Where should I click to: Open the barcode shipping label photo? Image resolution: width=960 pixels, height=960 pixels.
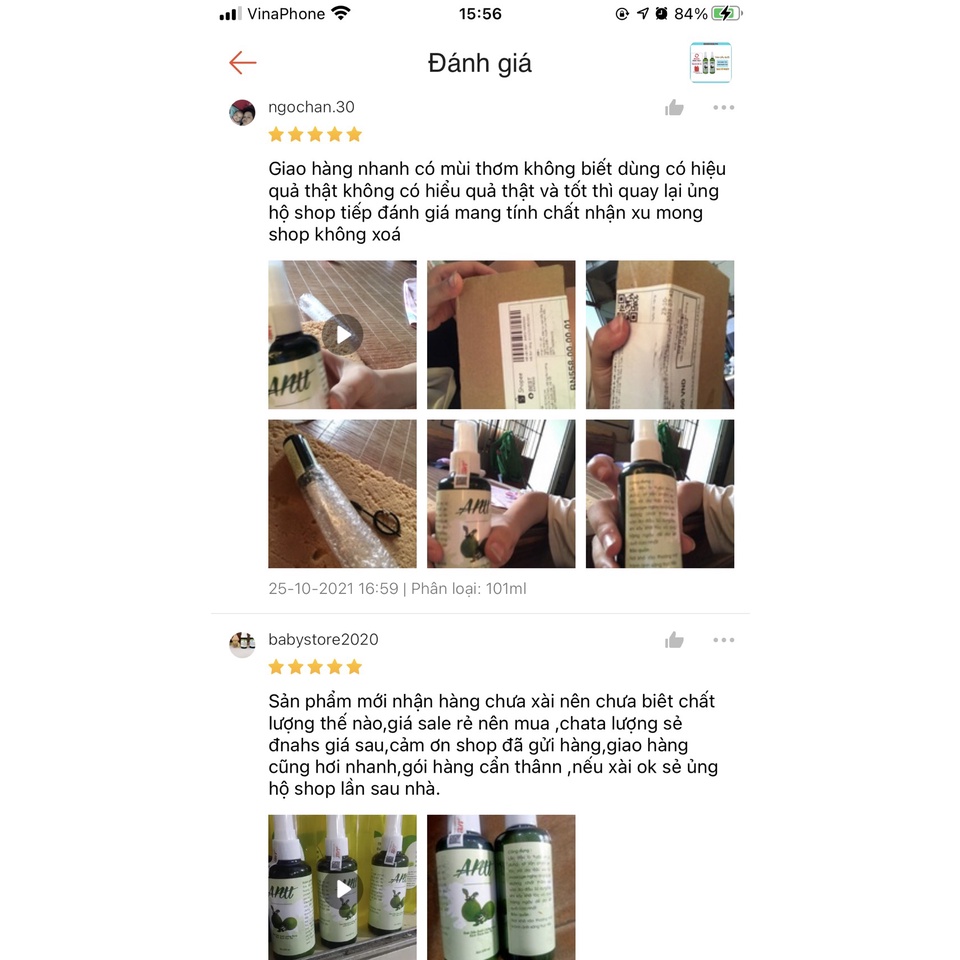501,335
